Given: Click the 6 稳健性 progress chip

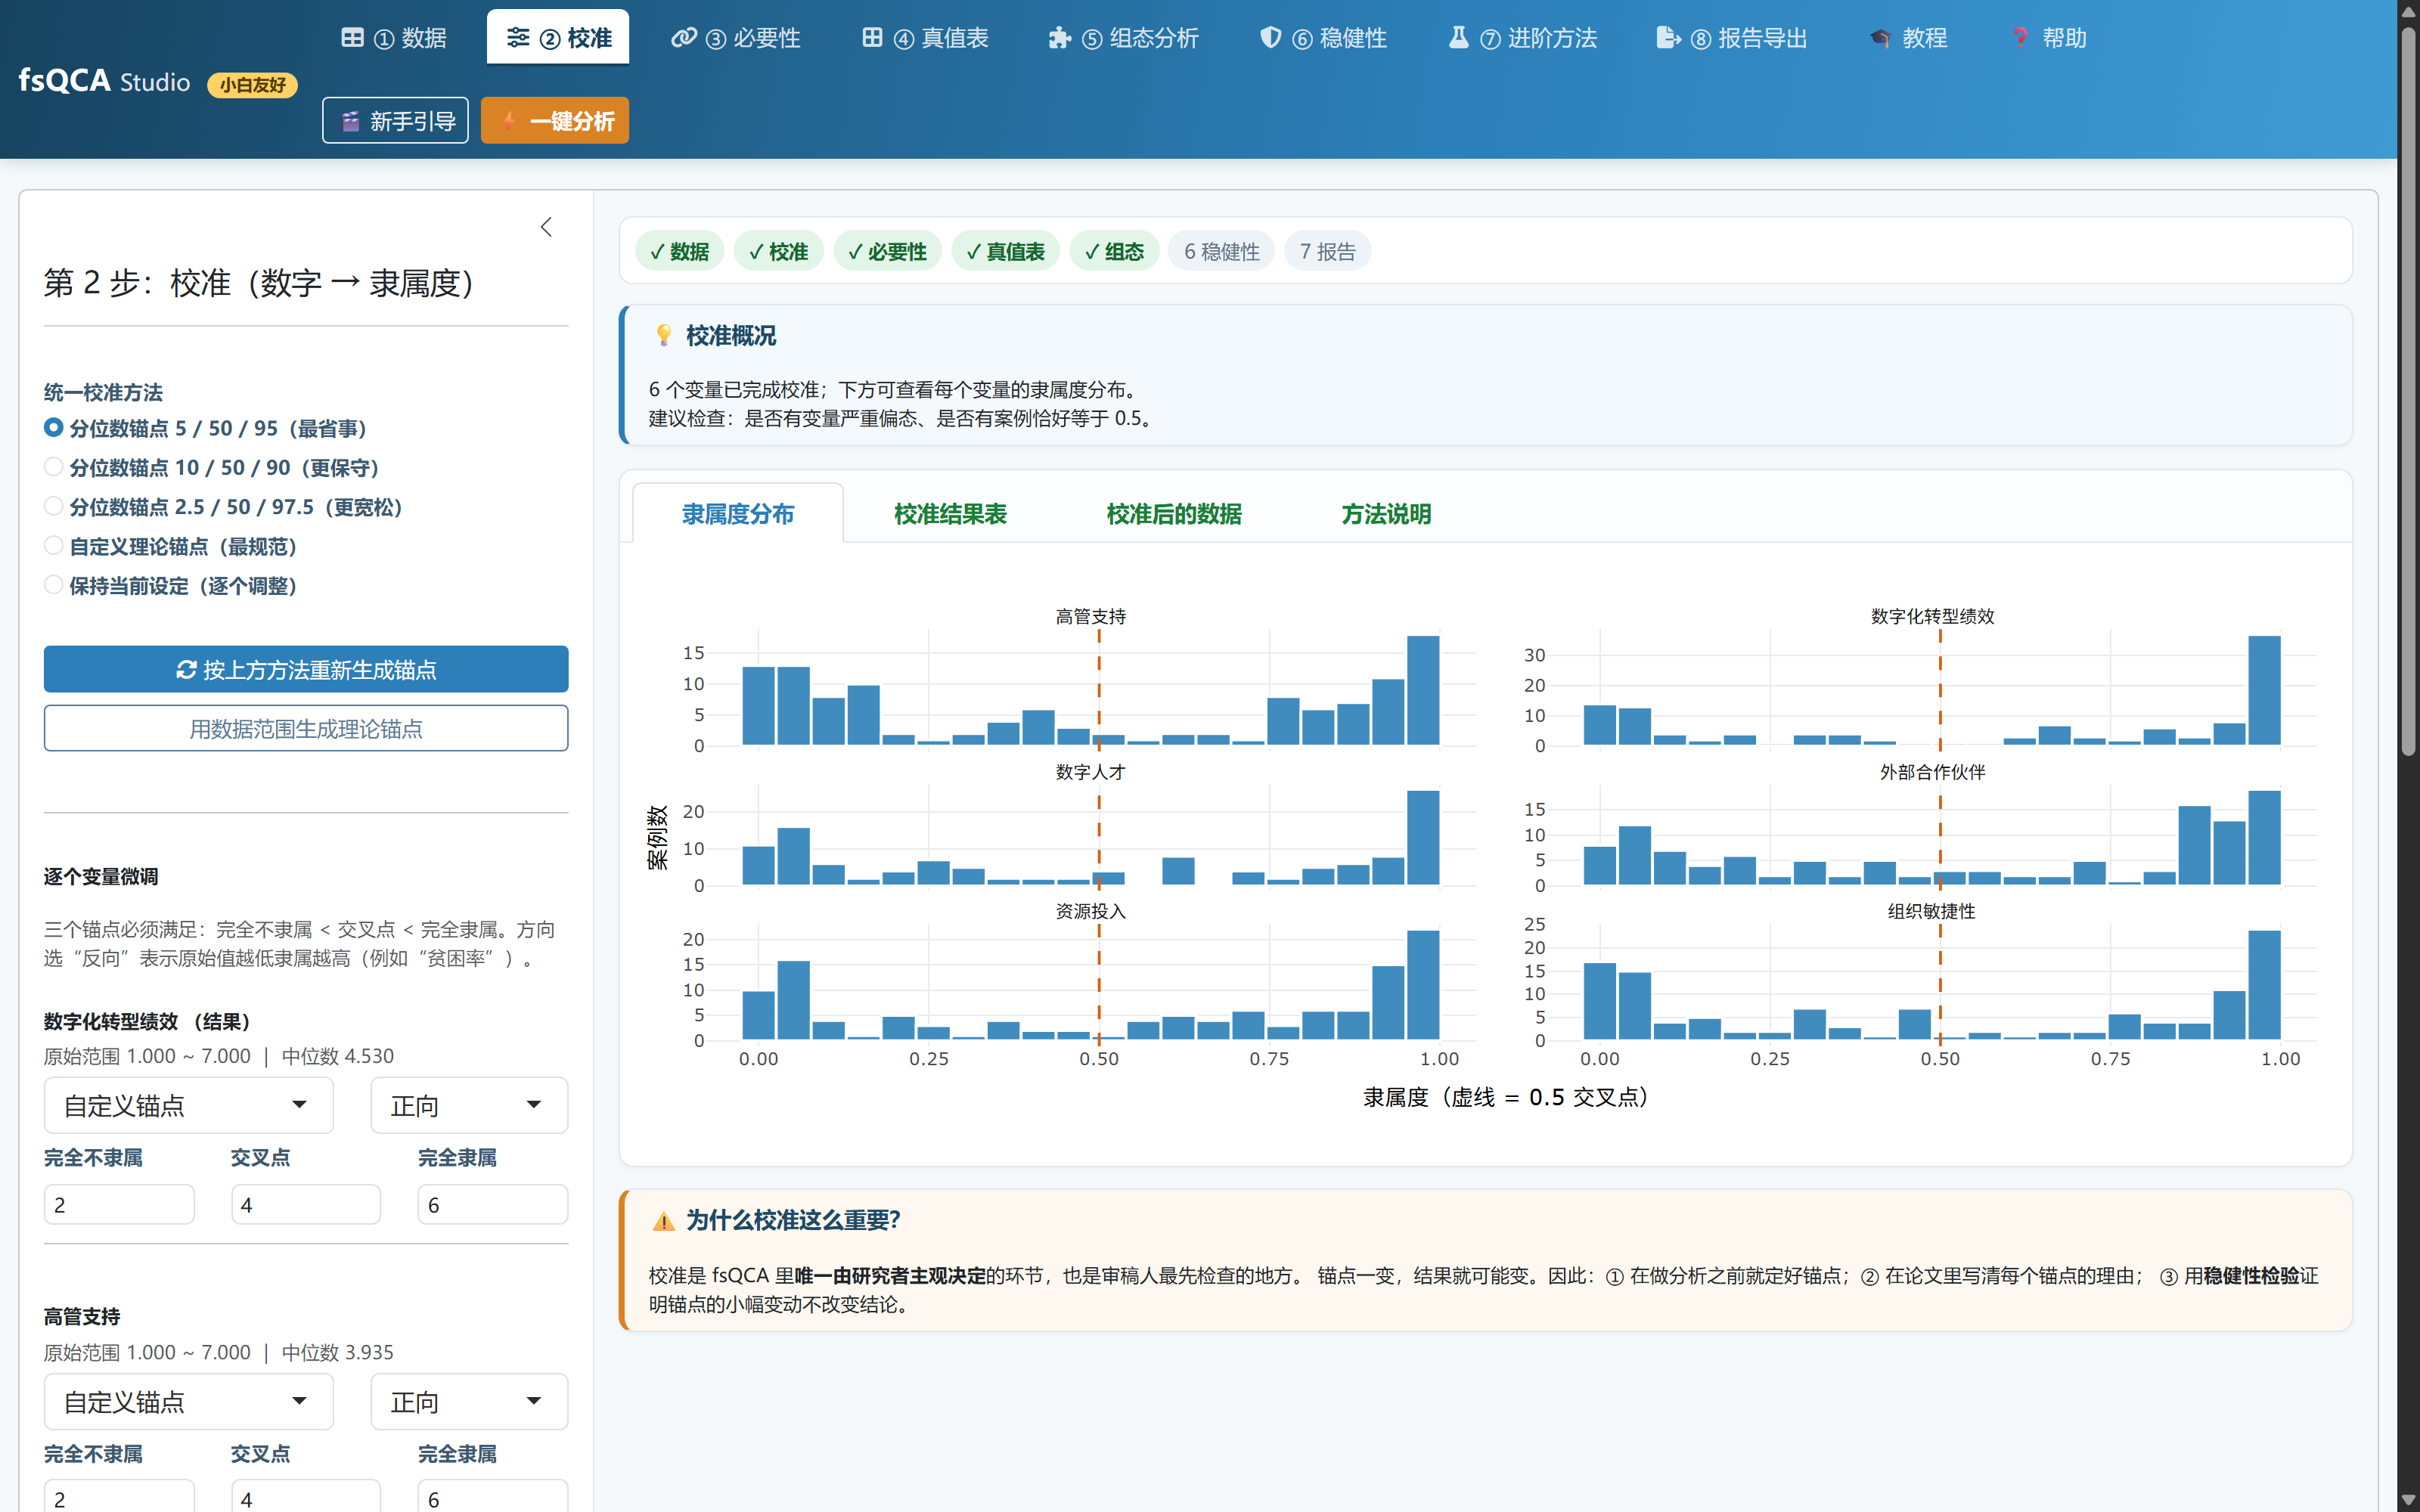Looking at the screenshot, I should point(1221,251).
